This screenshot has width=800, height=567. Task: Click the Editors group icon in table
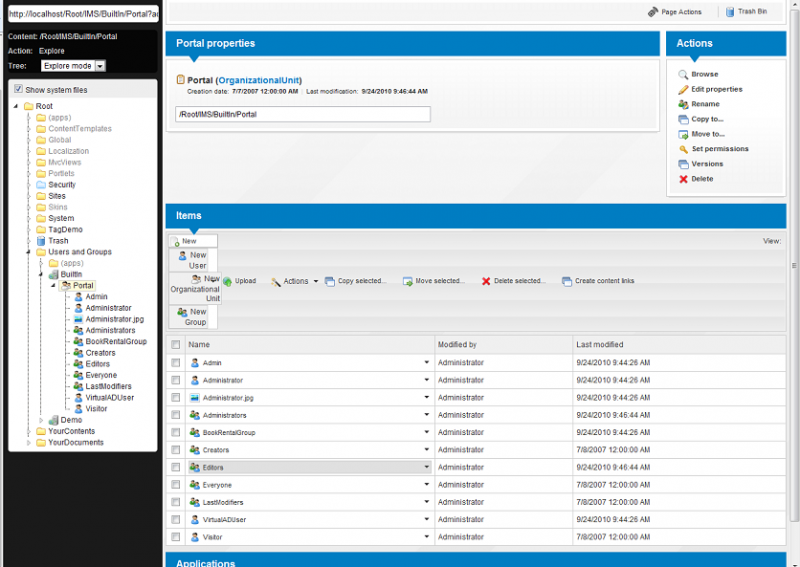[194, 467]
